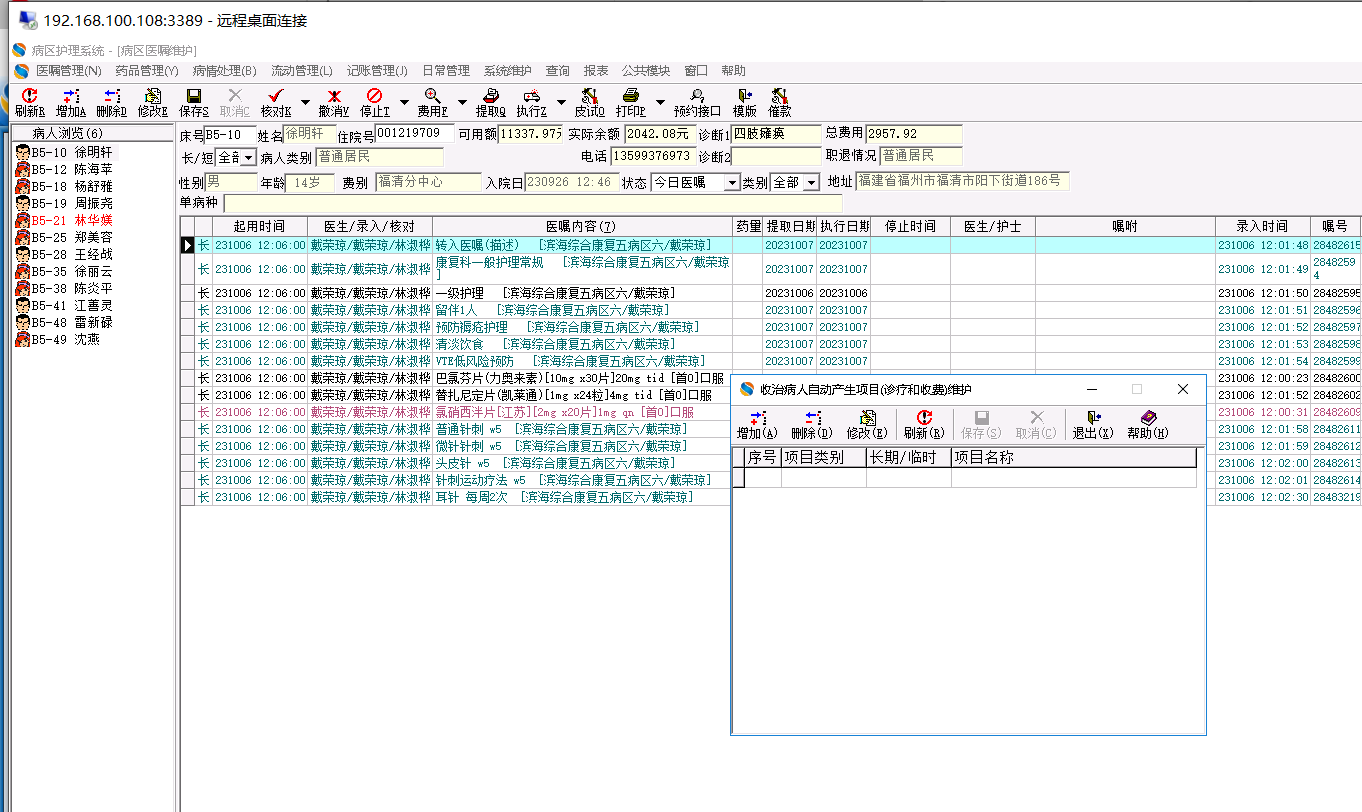
Task: Open the 记账管理(J) menu
Action: coord(377,71)
